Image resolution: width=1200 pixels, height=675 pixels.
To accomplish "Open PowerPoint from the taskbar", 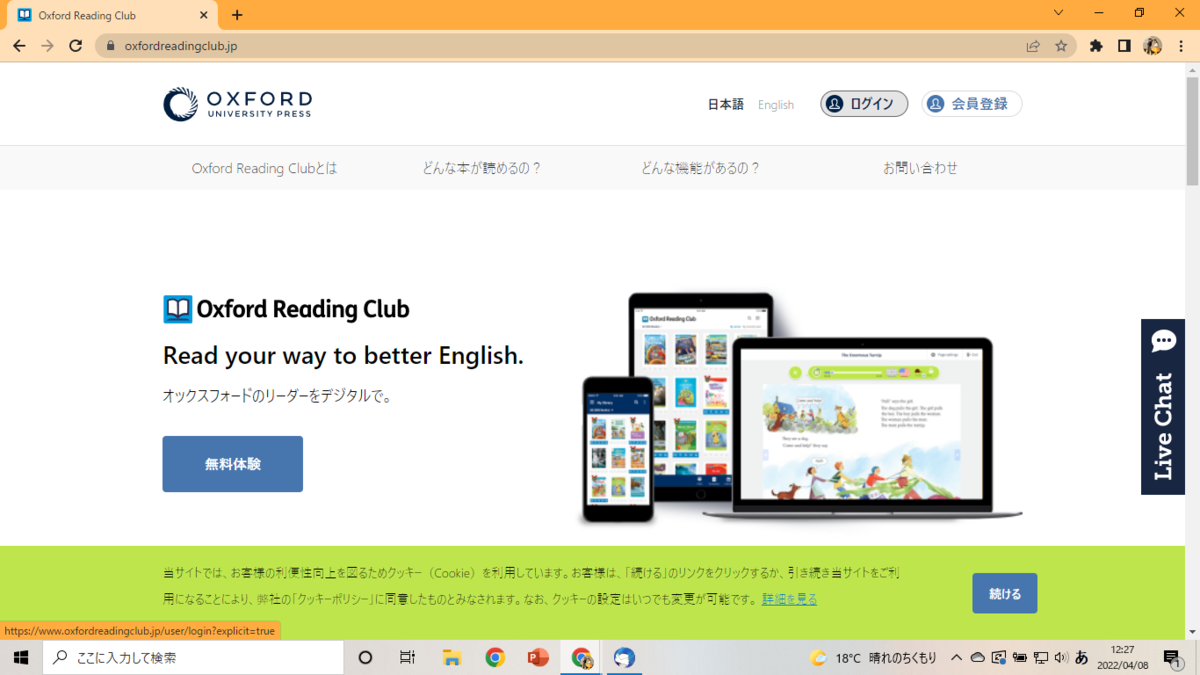I will click(x=538, y=657).
